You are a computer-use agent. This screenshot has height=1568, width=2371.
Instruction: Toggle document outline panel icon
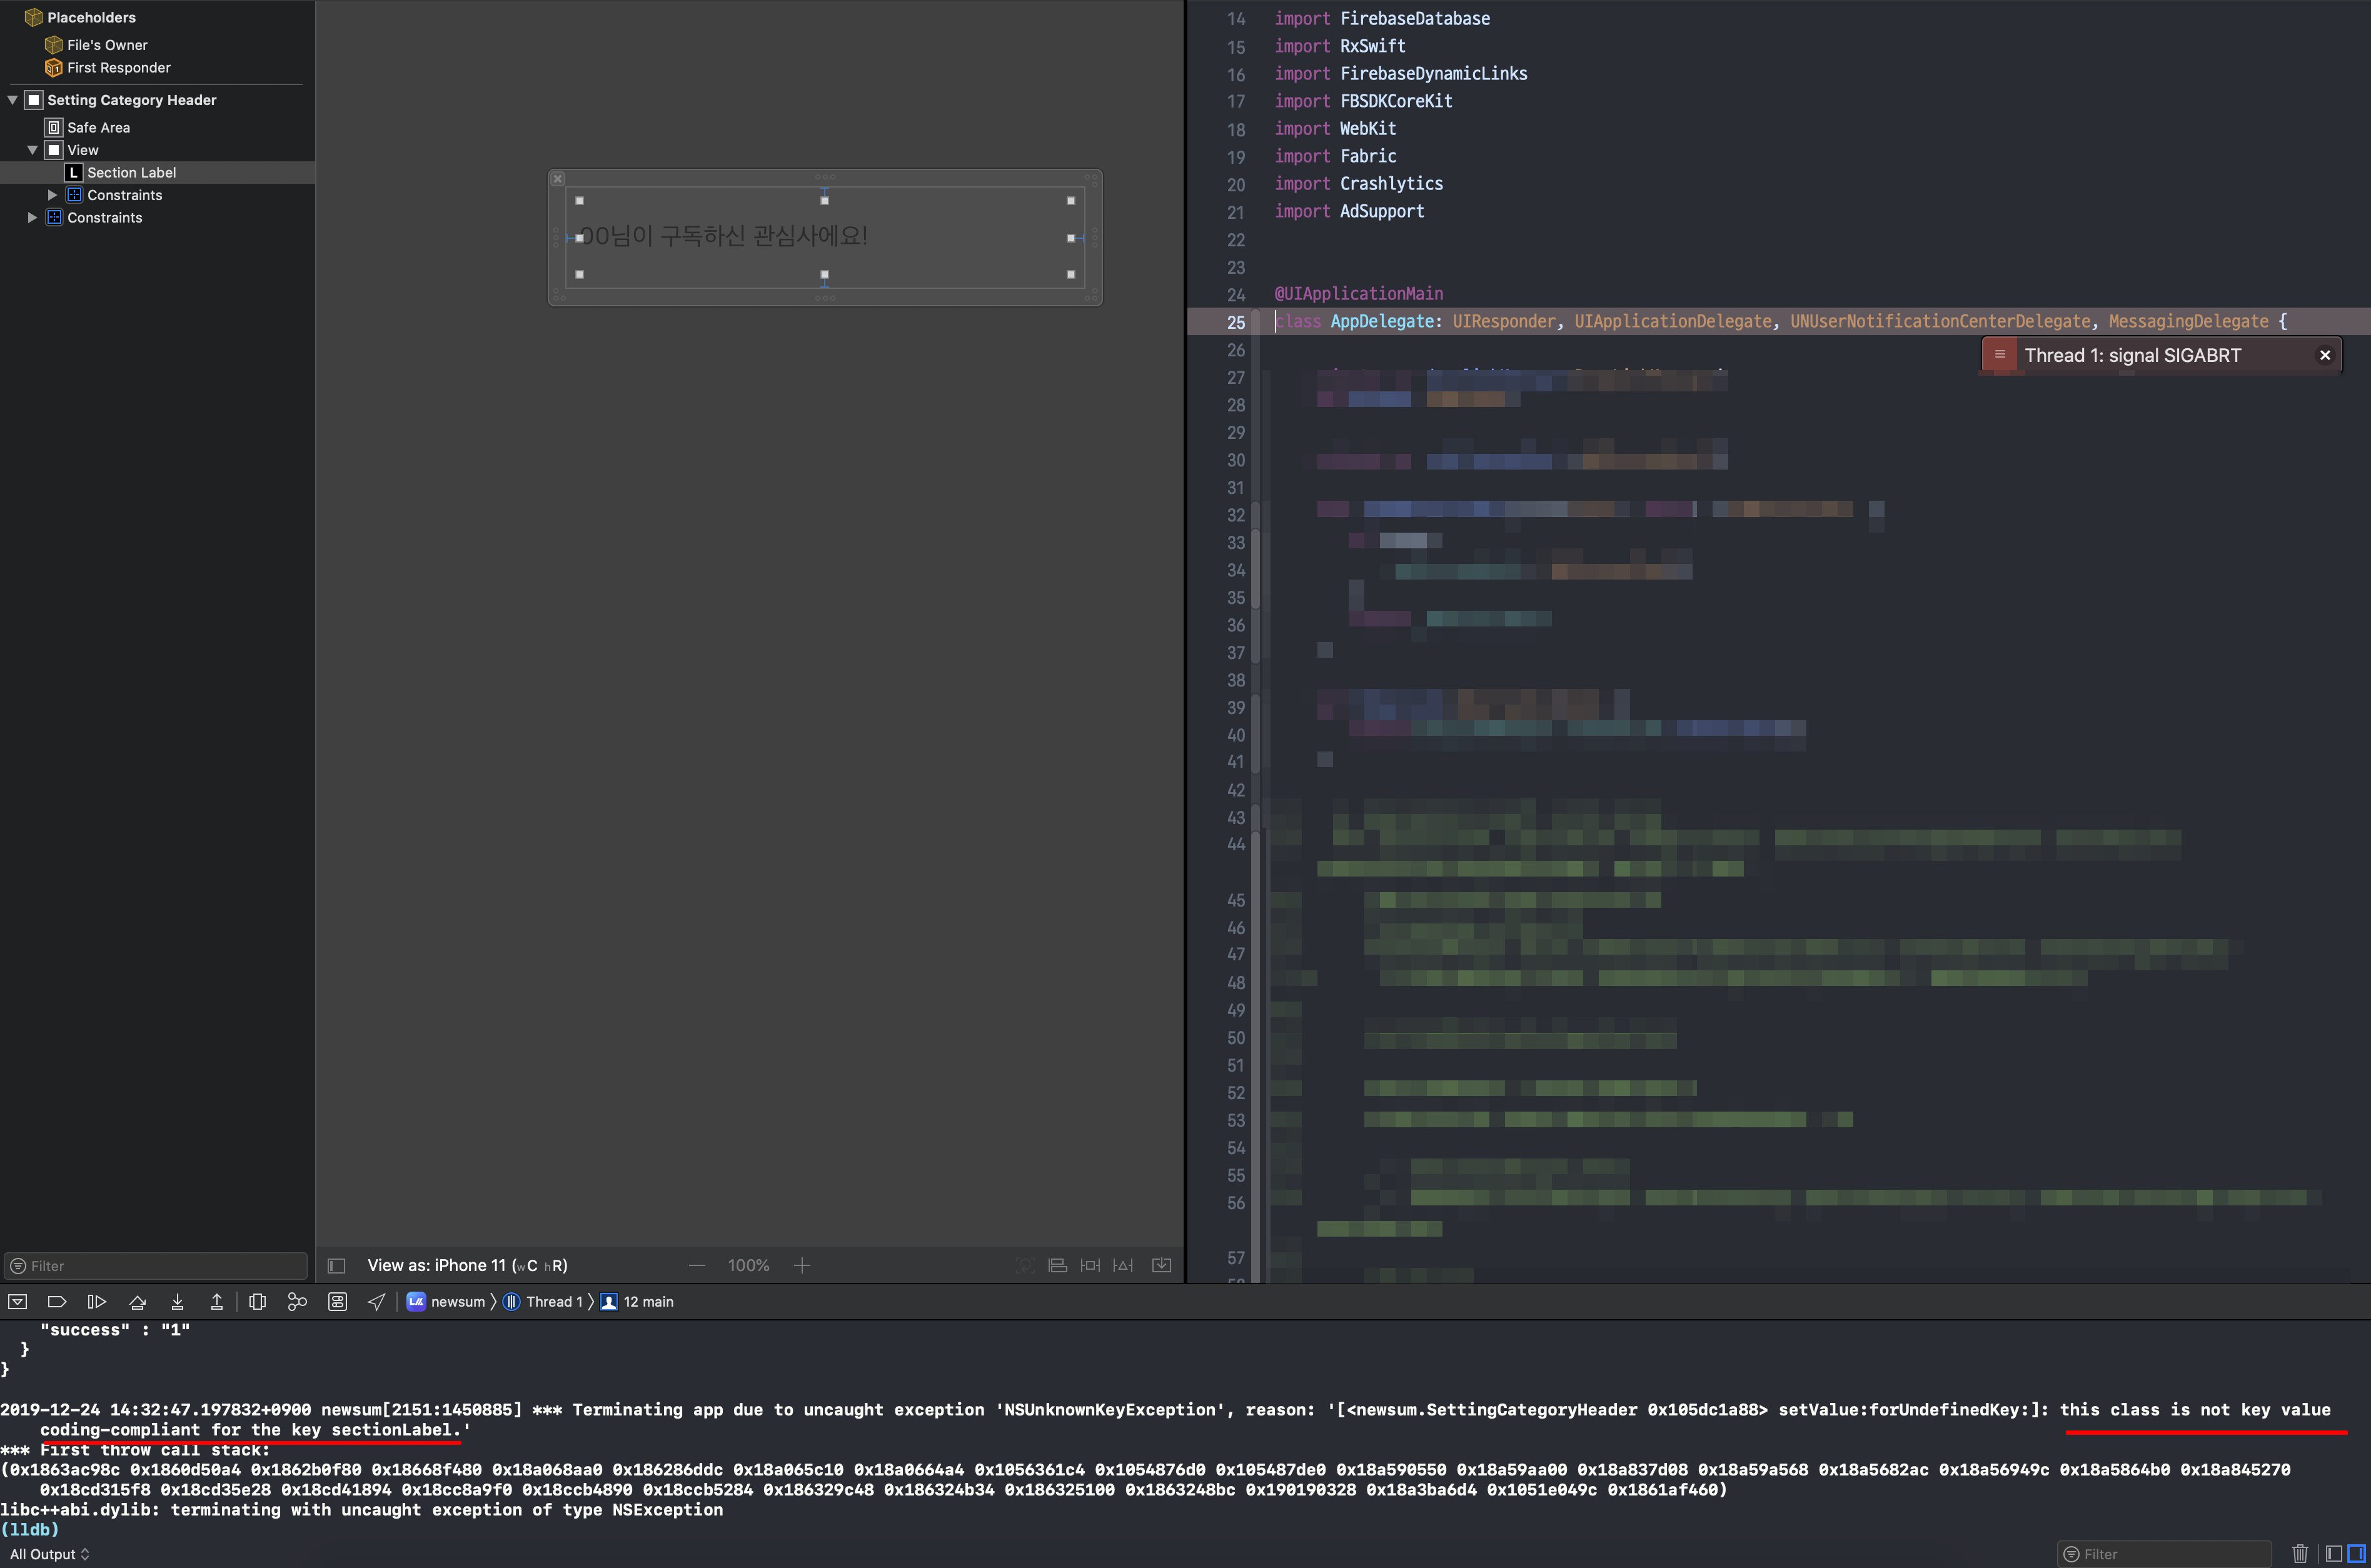[x=337, y=1265]
